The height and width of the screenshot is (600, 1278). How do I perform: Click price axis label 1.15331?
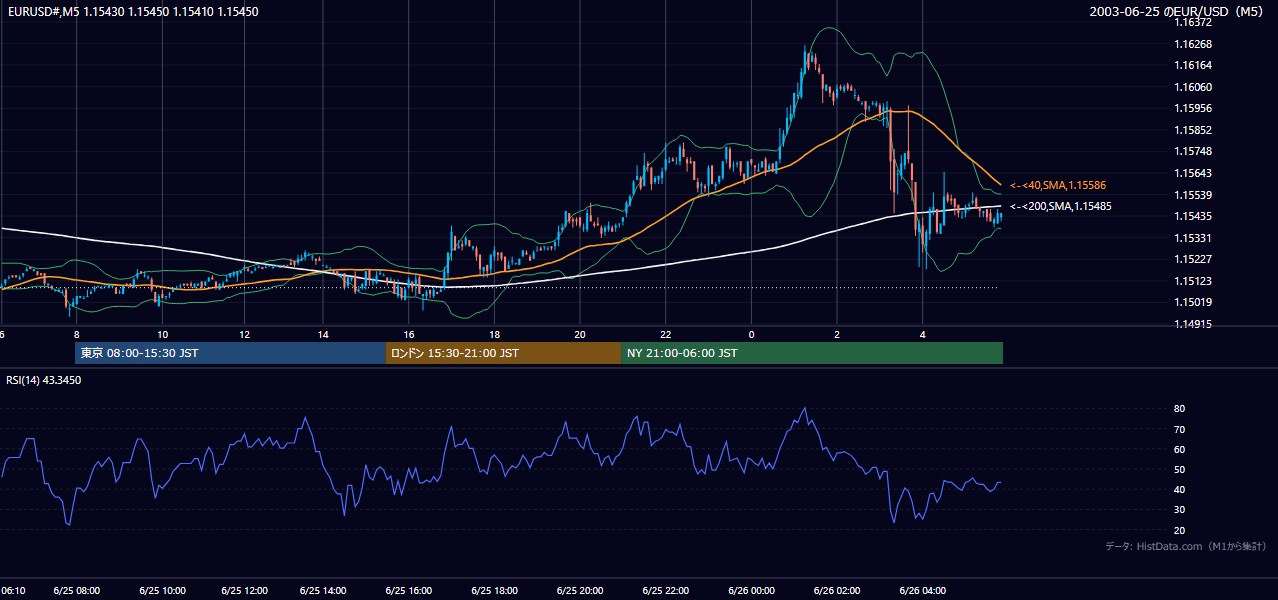[x=1194, y=238]
